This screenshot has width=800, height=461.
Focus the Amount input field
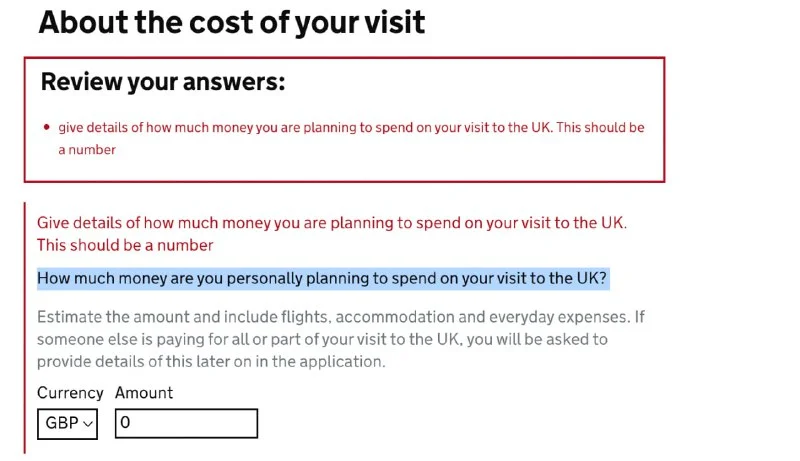(x=186, y=423)
